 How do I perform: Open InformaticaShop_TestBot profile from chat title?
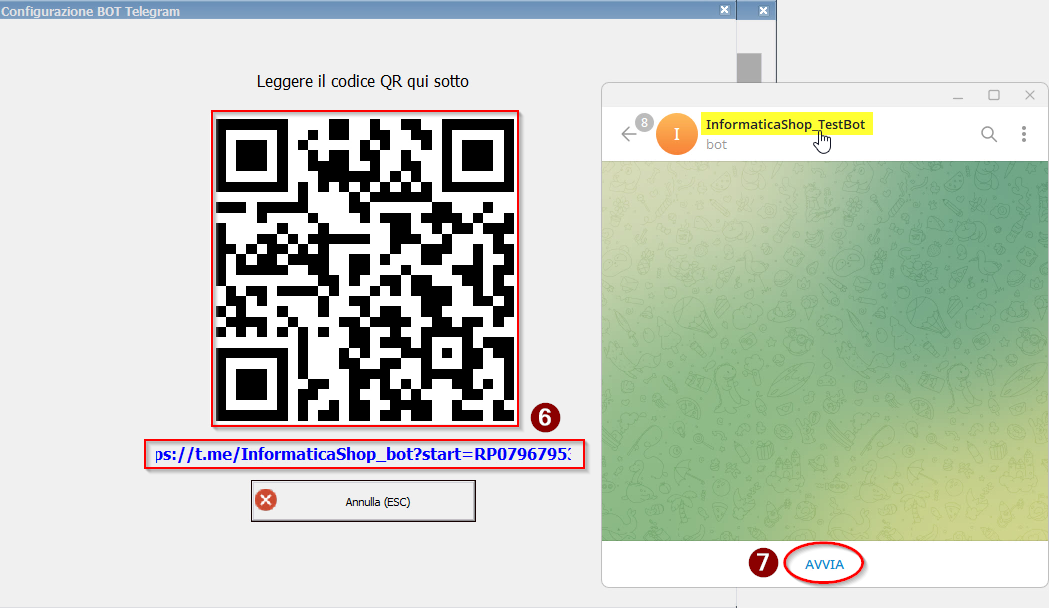point(785,124)
